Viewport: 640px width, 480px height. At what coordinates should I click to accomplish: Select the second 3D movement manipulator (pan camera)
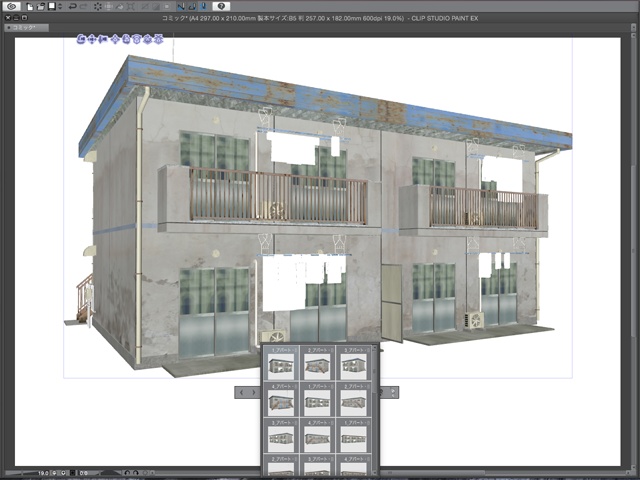point(92,40)
